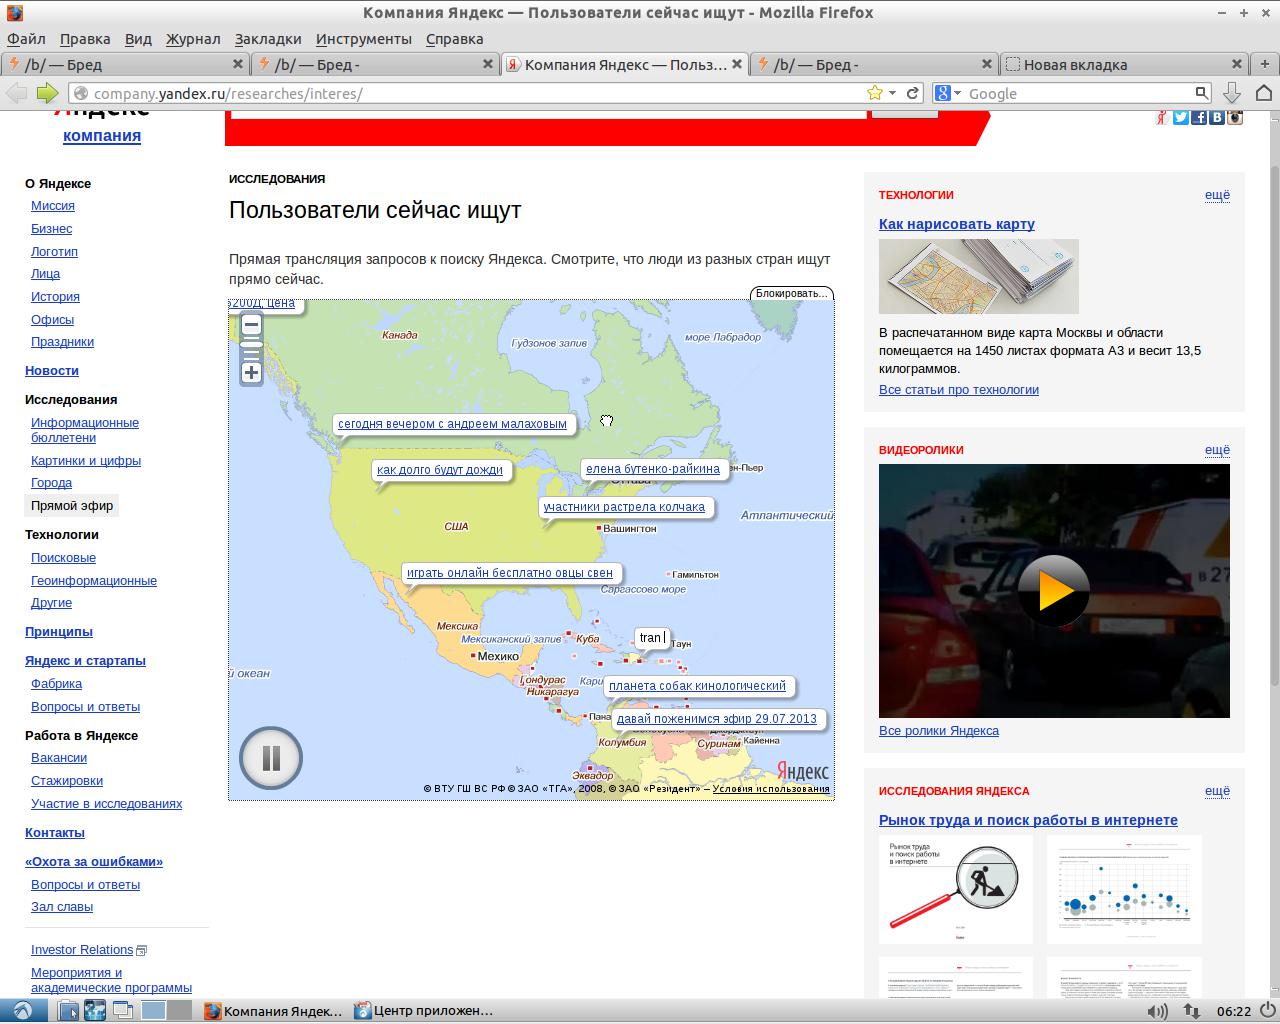Pause the live search query stream
This screenshot has width=1280, height=1024.
(x=271, y=758)
